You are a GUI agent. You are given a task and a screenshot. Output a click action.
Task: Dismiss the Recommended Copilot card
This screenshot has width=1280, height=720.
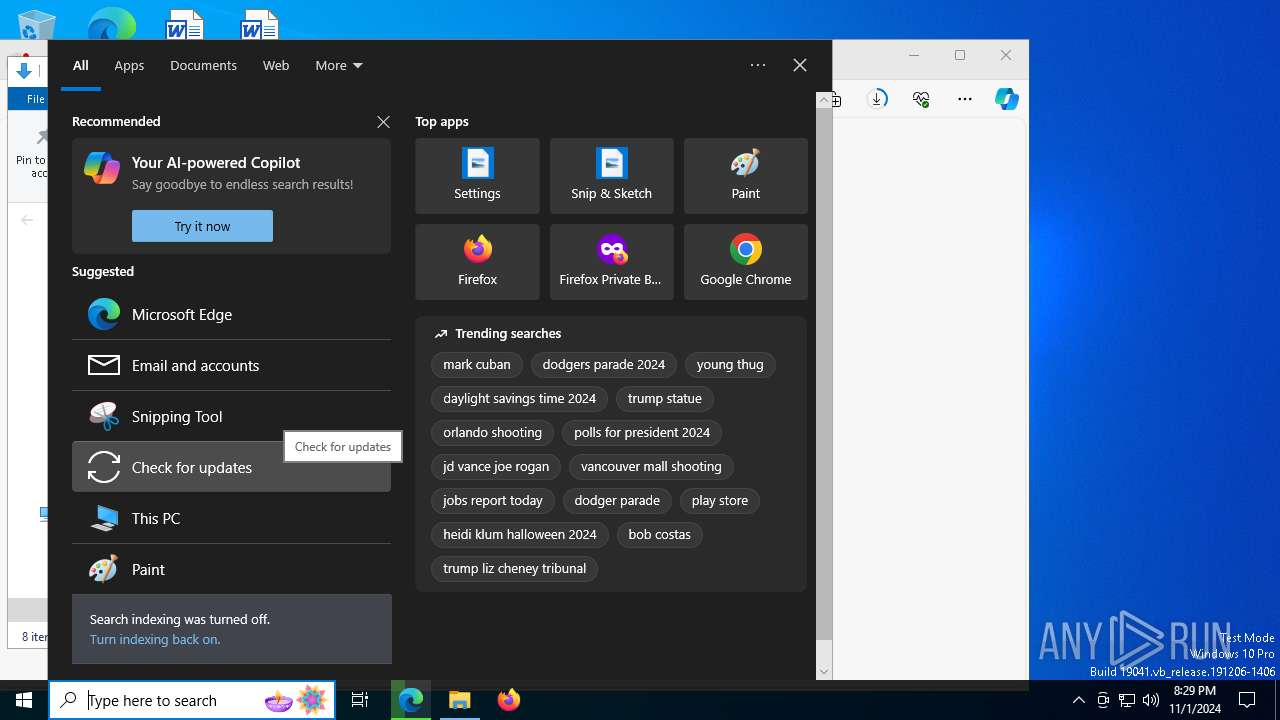coord(383,122)
